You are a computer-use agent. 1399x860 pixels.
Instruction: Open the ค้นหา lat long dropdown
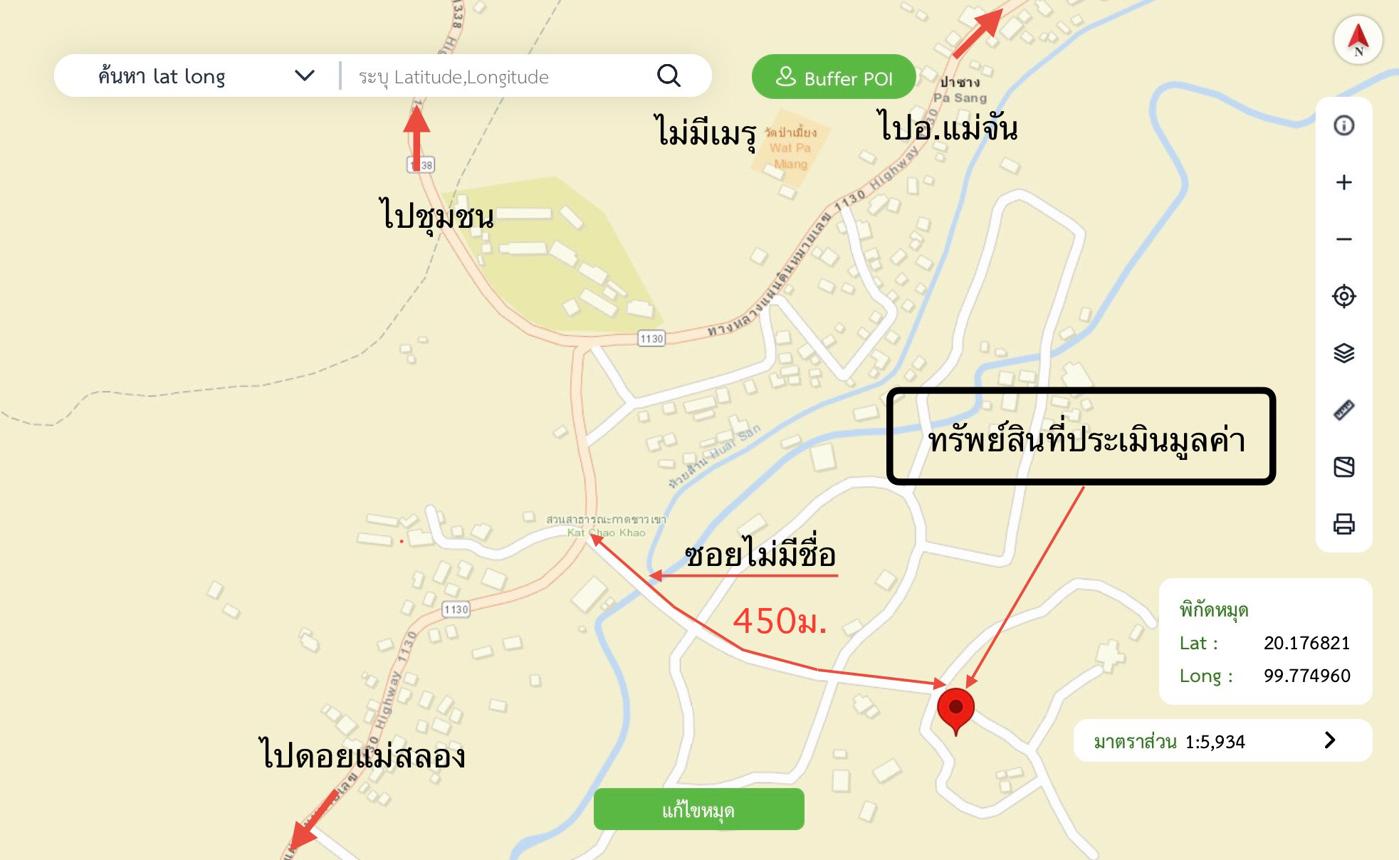coord(206,76)
